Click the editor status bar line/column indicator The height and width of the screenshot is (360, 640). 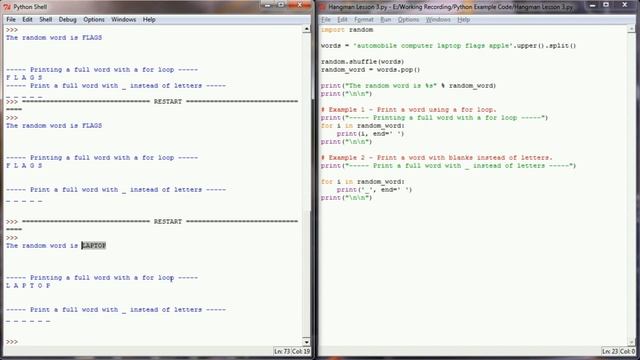click(x=618, y=351)
